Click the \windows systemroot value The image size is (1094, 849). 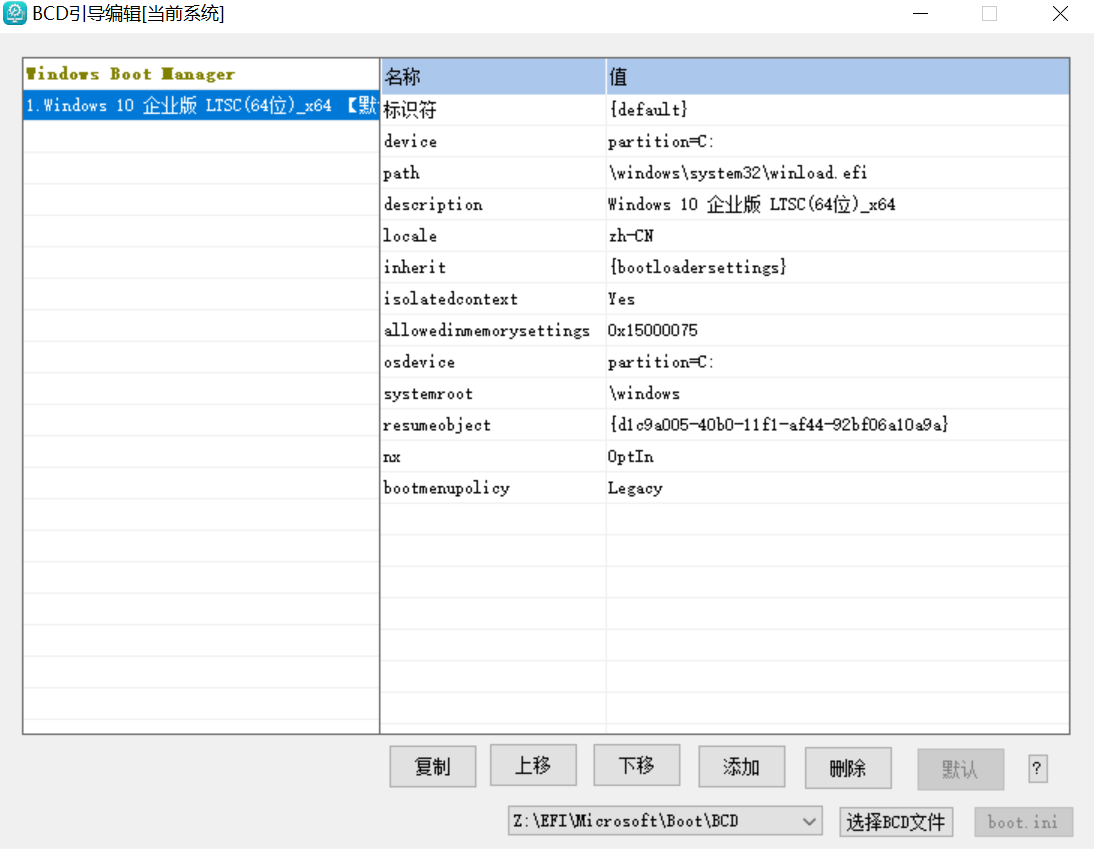click(x=644, y=393)
